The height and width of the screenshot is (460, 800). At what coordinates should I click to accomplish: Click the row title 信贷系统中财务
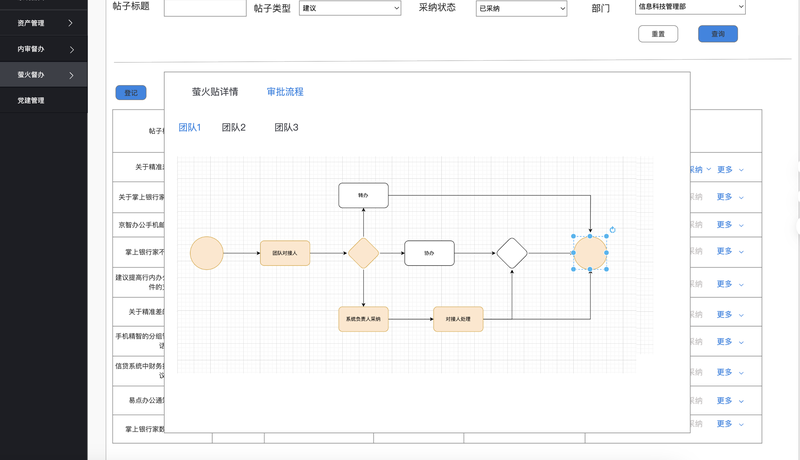click(x=140, y=370)
